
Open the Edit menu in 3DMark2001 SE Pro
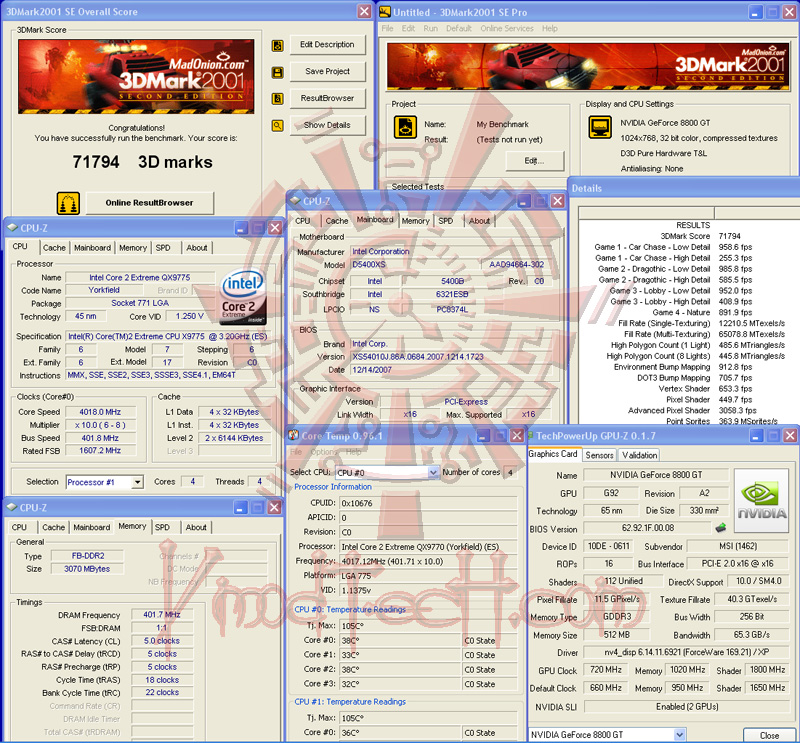pos(408,29)
